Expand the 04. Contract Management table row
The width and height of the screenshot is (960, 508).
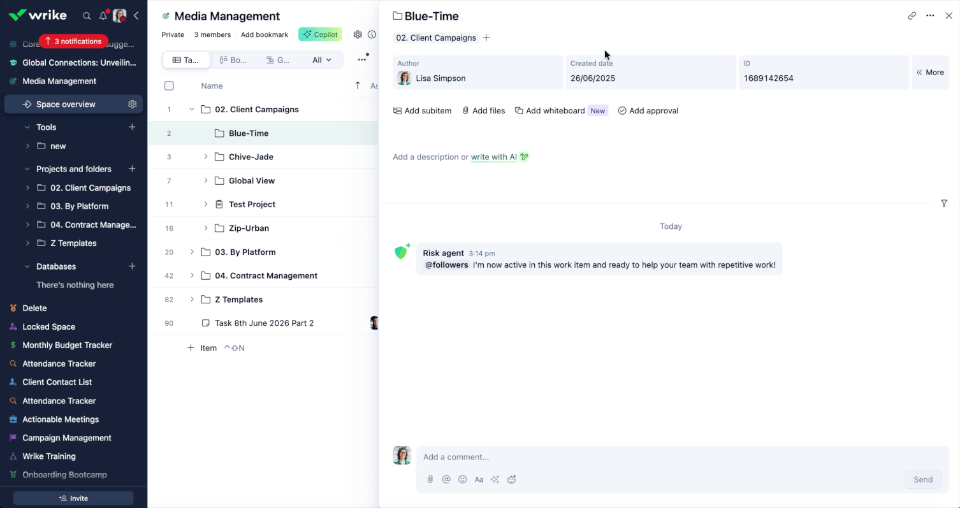192,276
